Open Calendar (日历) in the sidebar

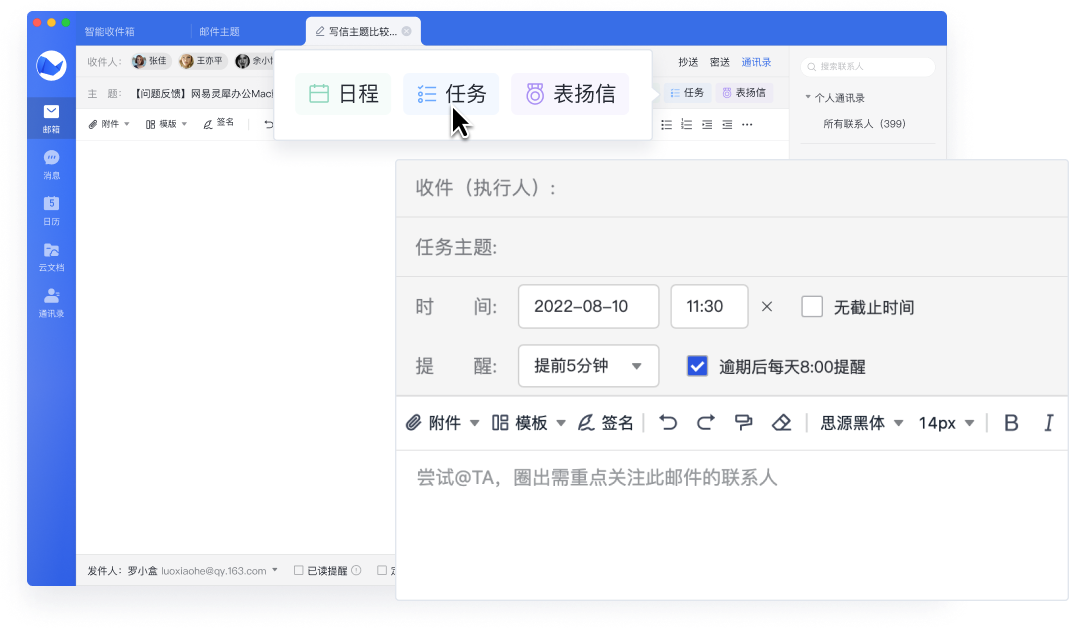pyautogui.click(x=51, y=210)
